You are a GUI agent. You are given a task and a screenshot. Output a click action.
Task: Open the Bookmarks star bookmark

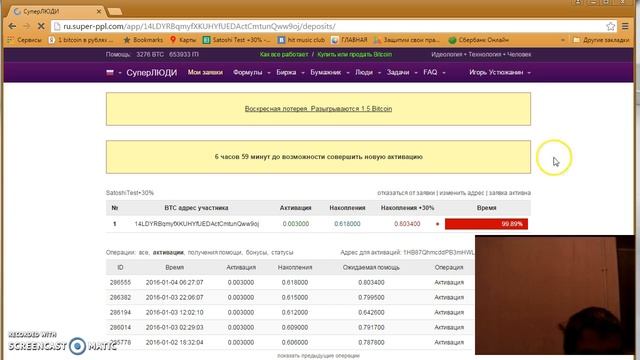point(143,40)
